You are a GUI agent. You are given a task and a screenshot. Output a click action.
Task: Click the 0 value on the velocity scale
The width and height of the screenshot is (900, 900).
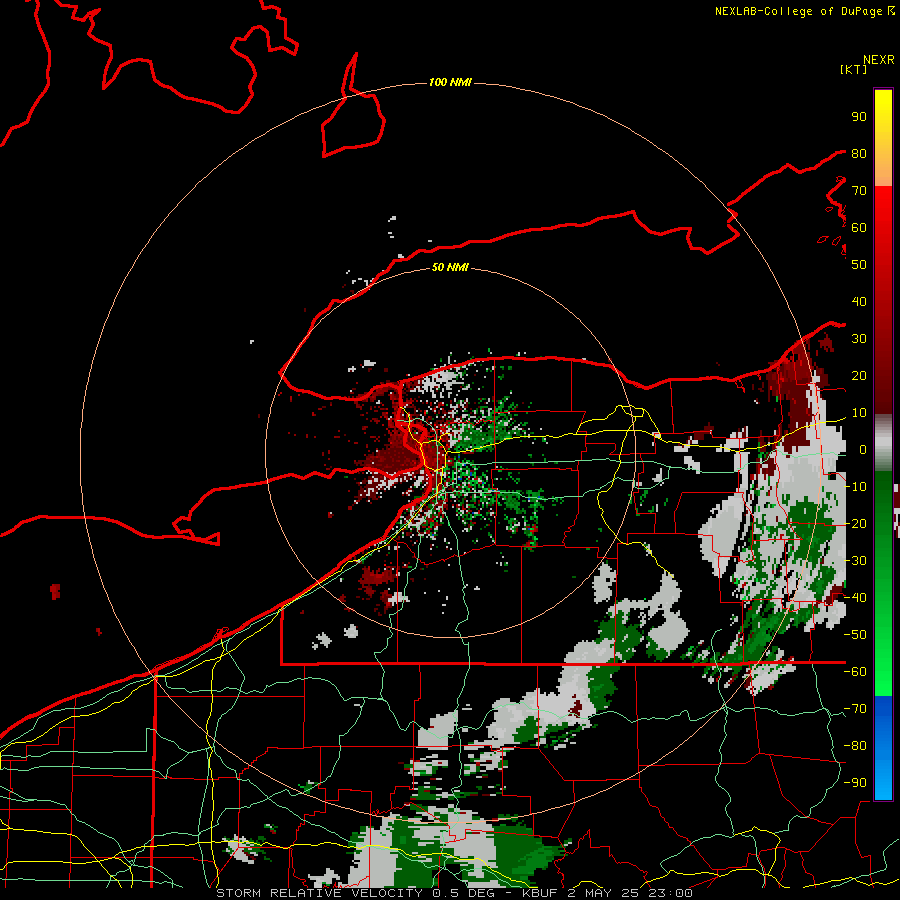(x=862, y=449)
